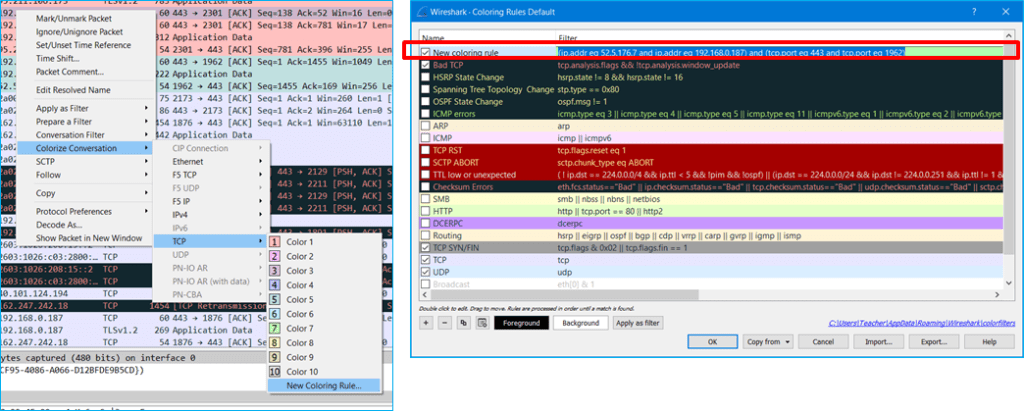Expand the Copy submenu
The width and height of the screenshot is (1024, 411).
pos(88,193)
